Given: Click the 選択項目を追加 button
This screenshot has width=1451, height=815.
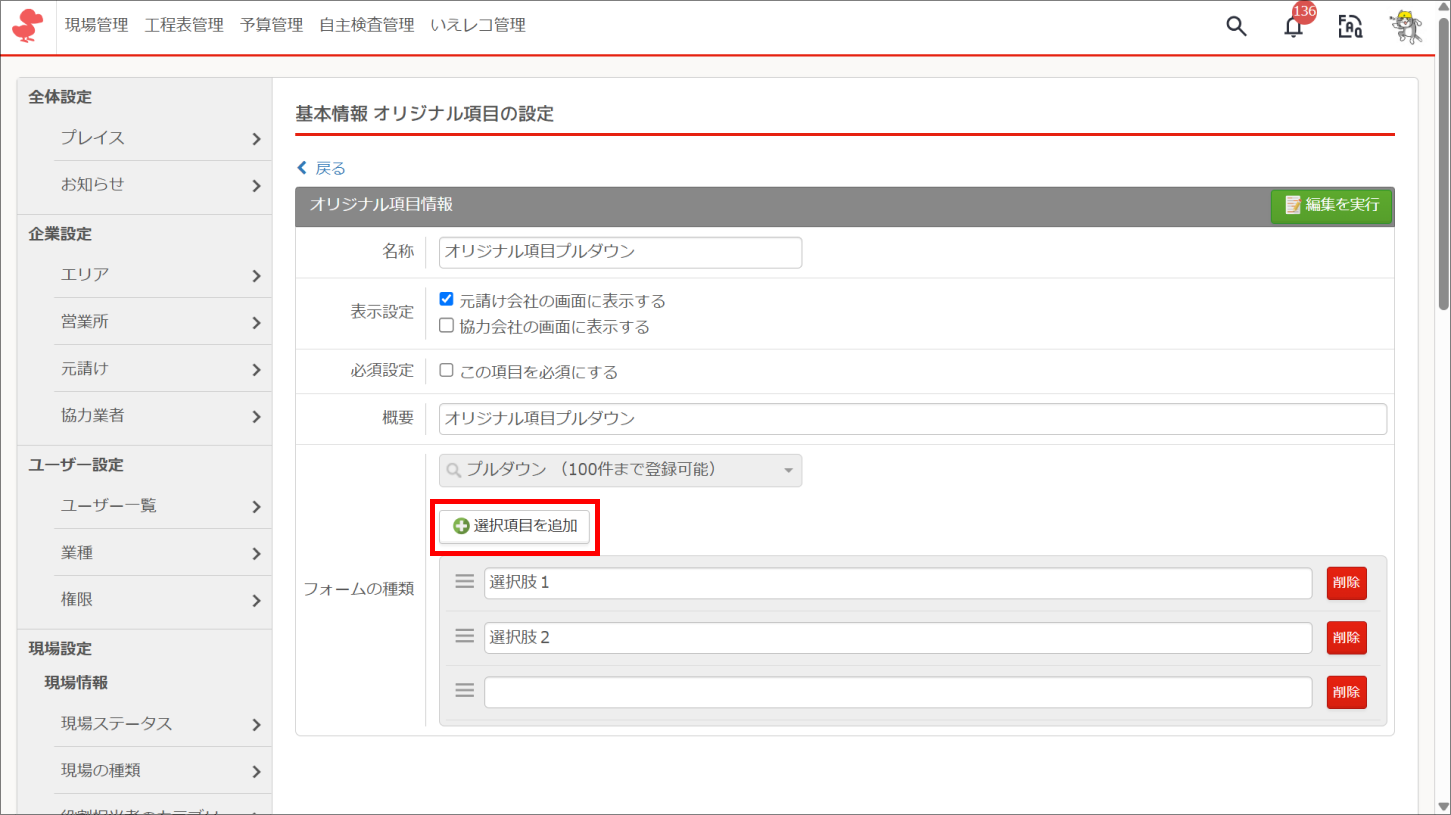Looking at the screenshot, I should (515, 526).
